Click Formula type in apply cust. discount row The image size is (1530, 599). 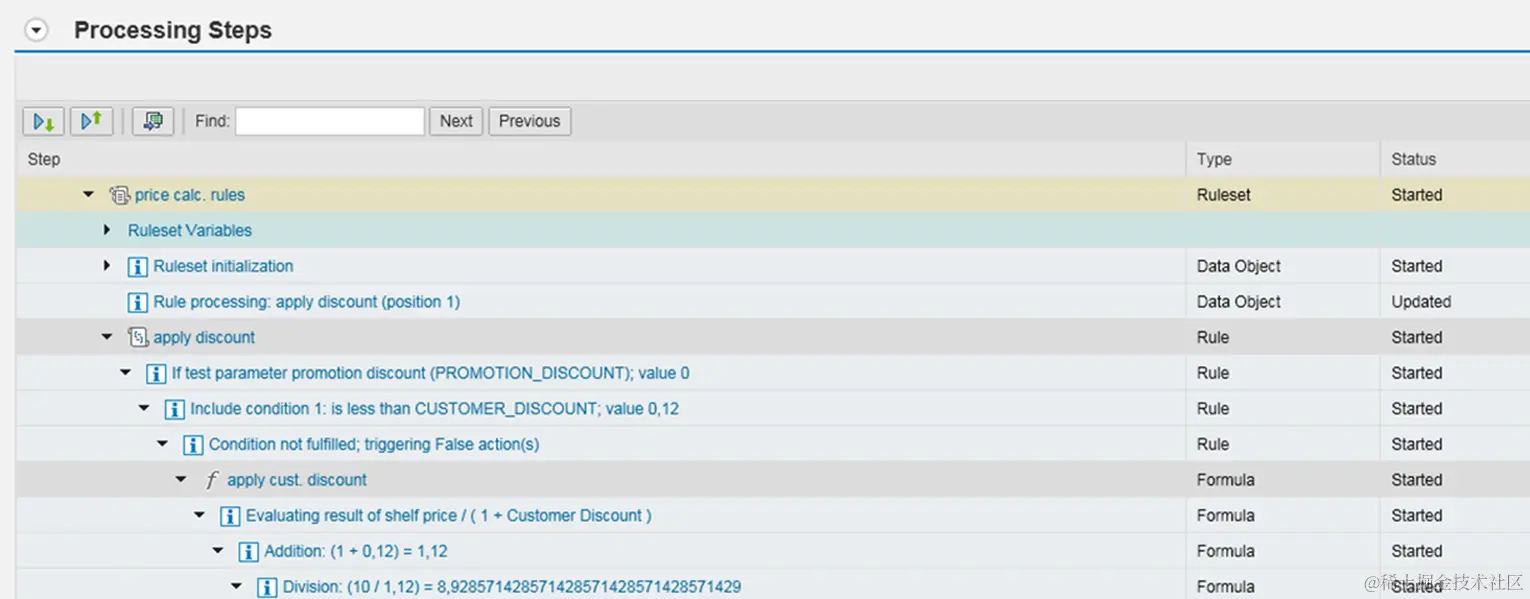pyautogui.click(x=1225, y=480)
